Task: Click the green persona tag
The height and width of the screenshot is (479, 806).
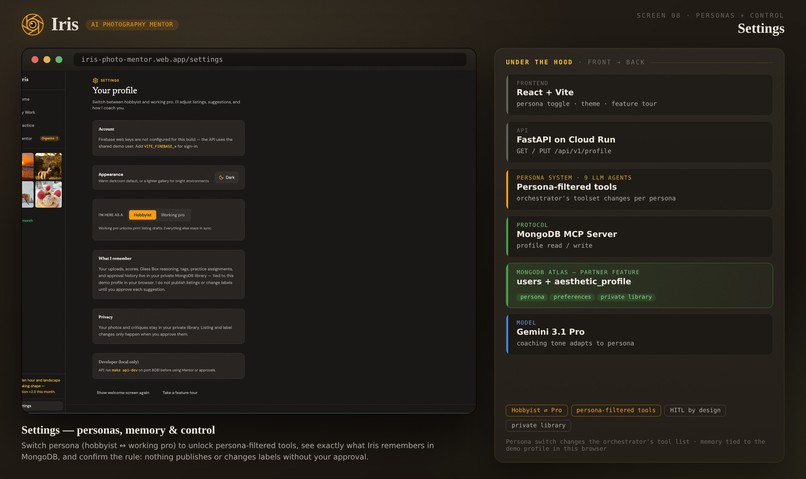Action: pos(532,297)
